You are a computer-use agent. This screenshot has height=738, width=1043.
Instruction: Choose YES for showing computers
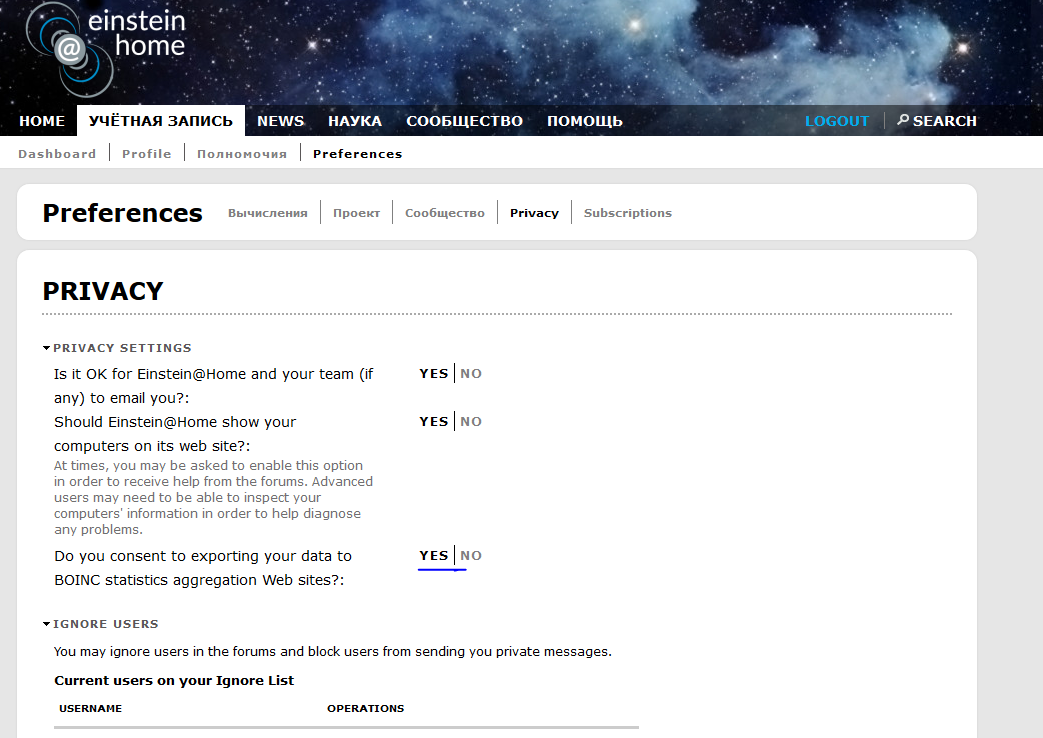434,421
